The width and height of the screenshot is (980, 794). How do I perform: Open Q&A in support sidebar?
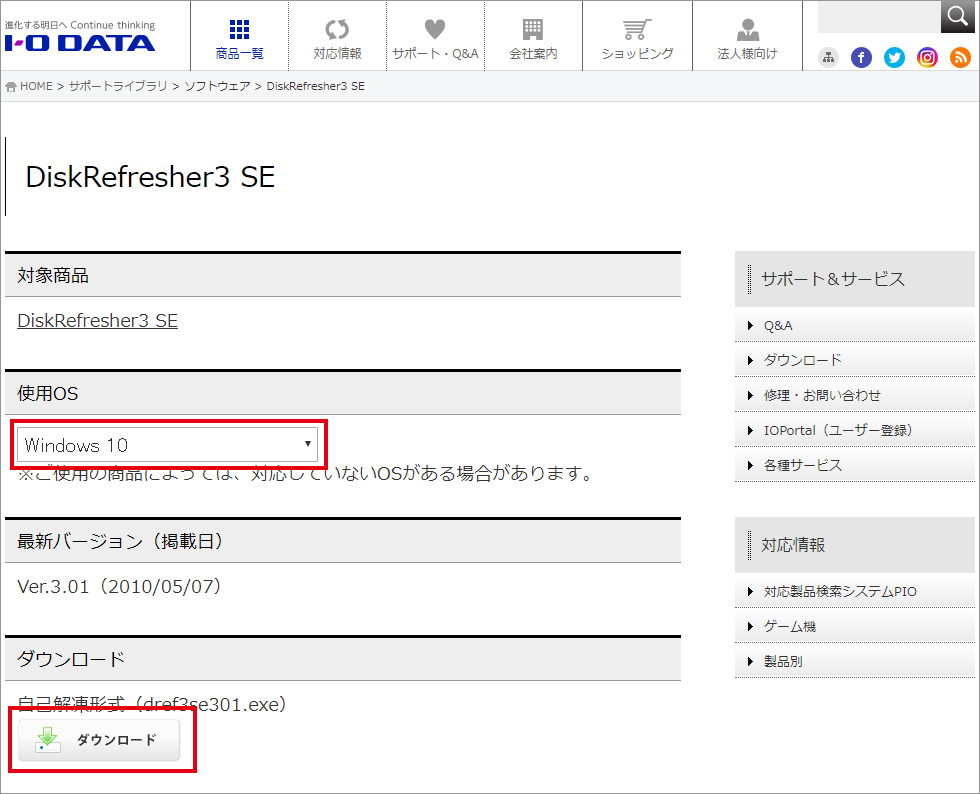click(855, 326)
